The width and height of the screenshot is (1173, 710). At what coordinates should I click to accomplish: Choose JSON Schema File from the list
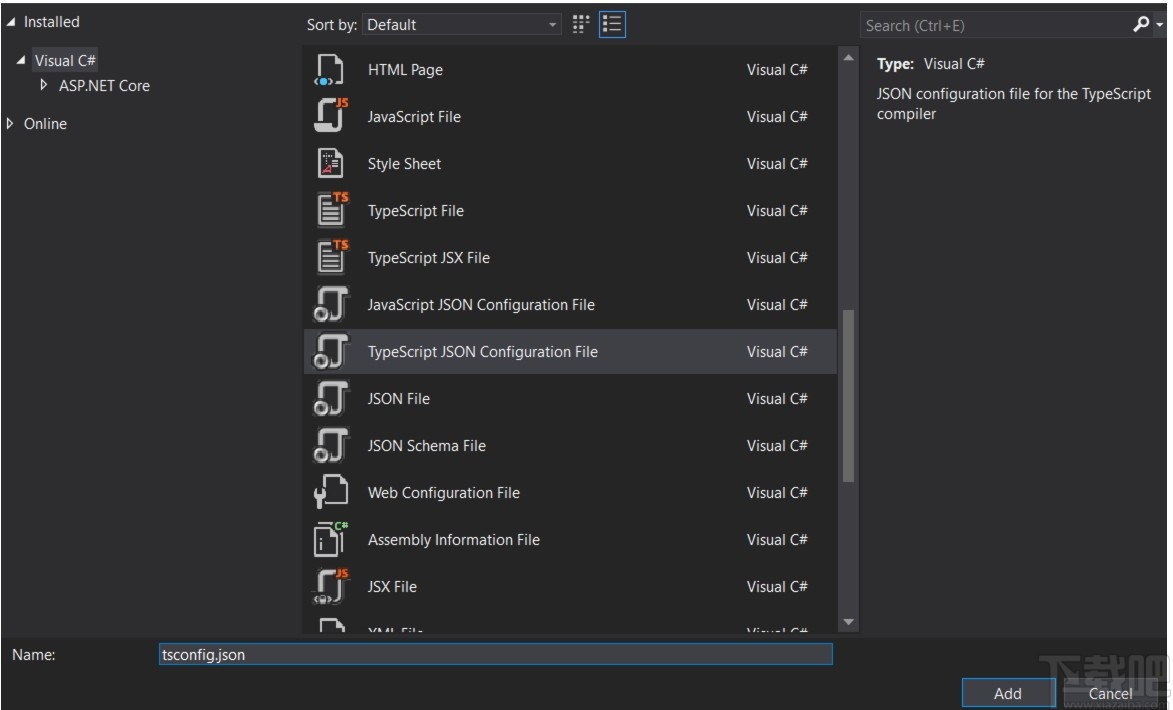click(x=427, y=446)
